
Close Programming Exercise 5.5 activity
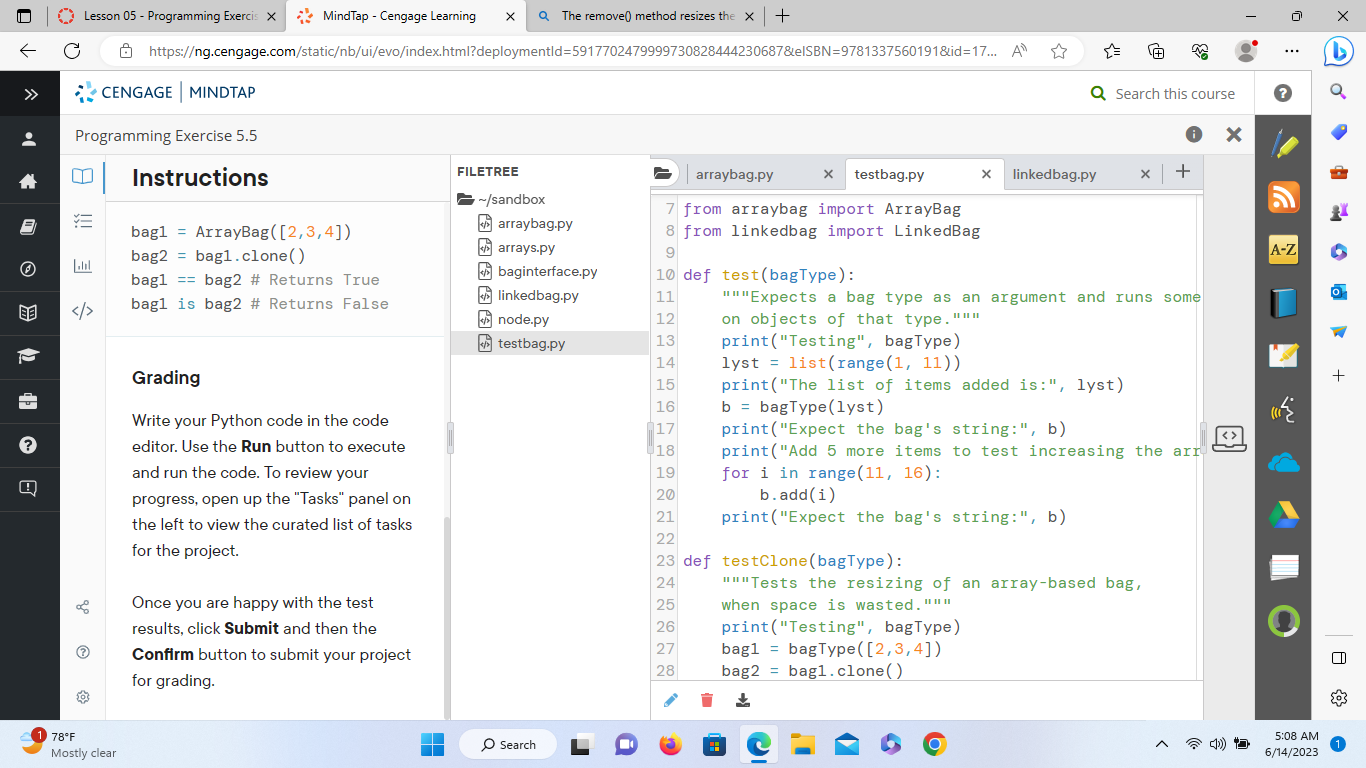pyautogui.click(x=1234, y=134)
